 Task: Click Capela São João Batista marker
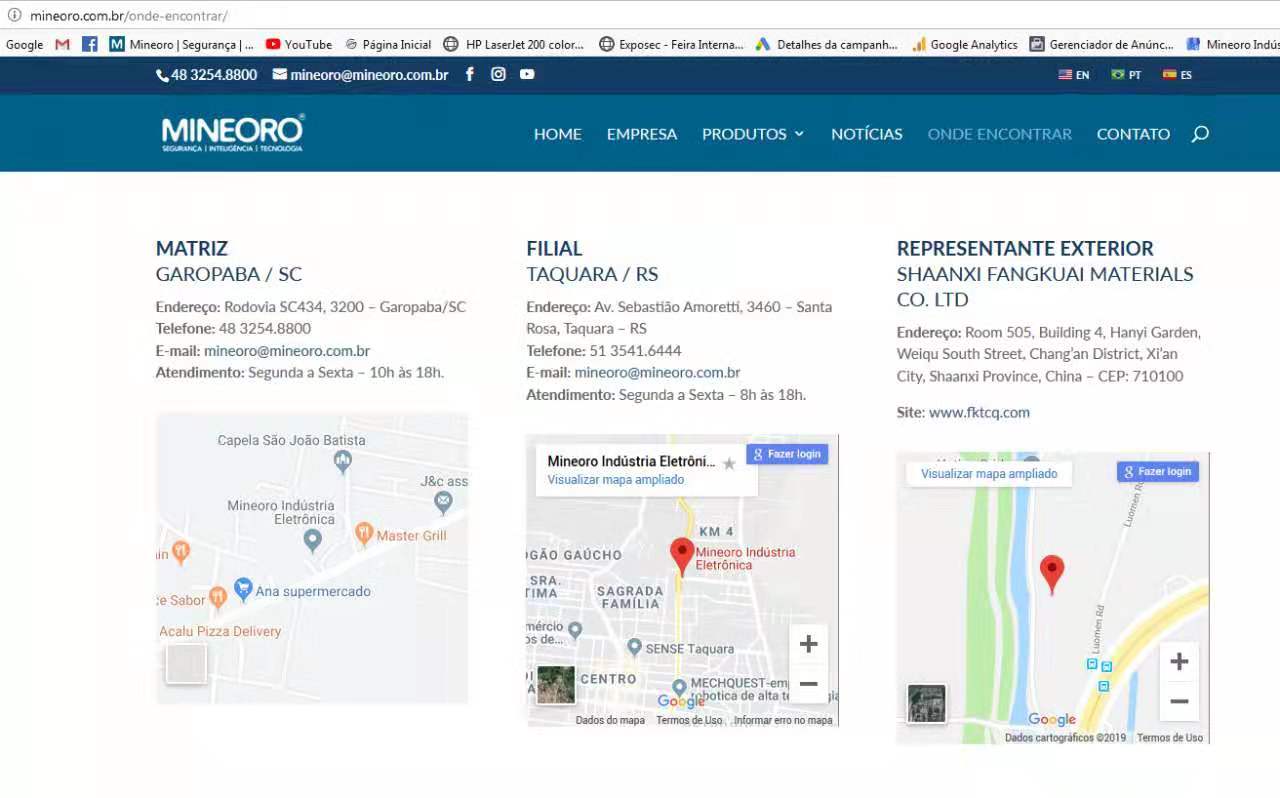coord(343,462)
